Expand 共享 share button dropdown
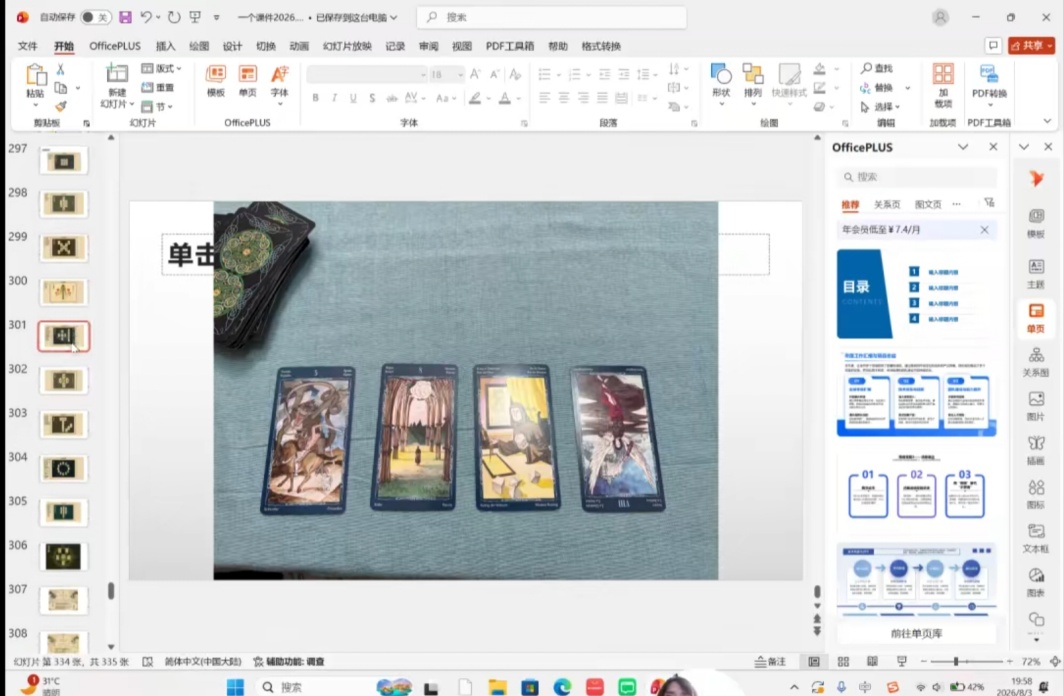 (x=1049, y=45)
